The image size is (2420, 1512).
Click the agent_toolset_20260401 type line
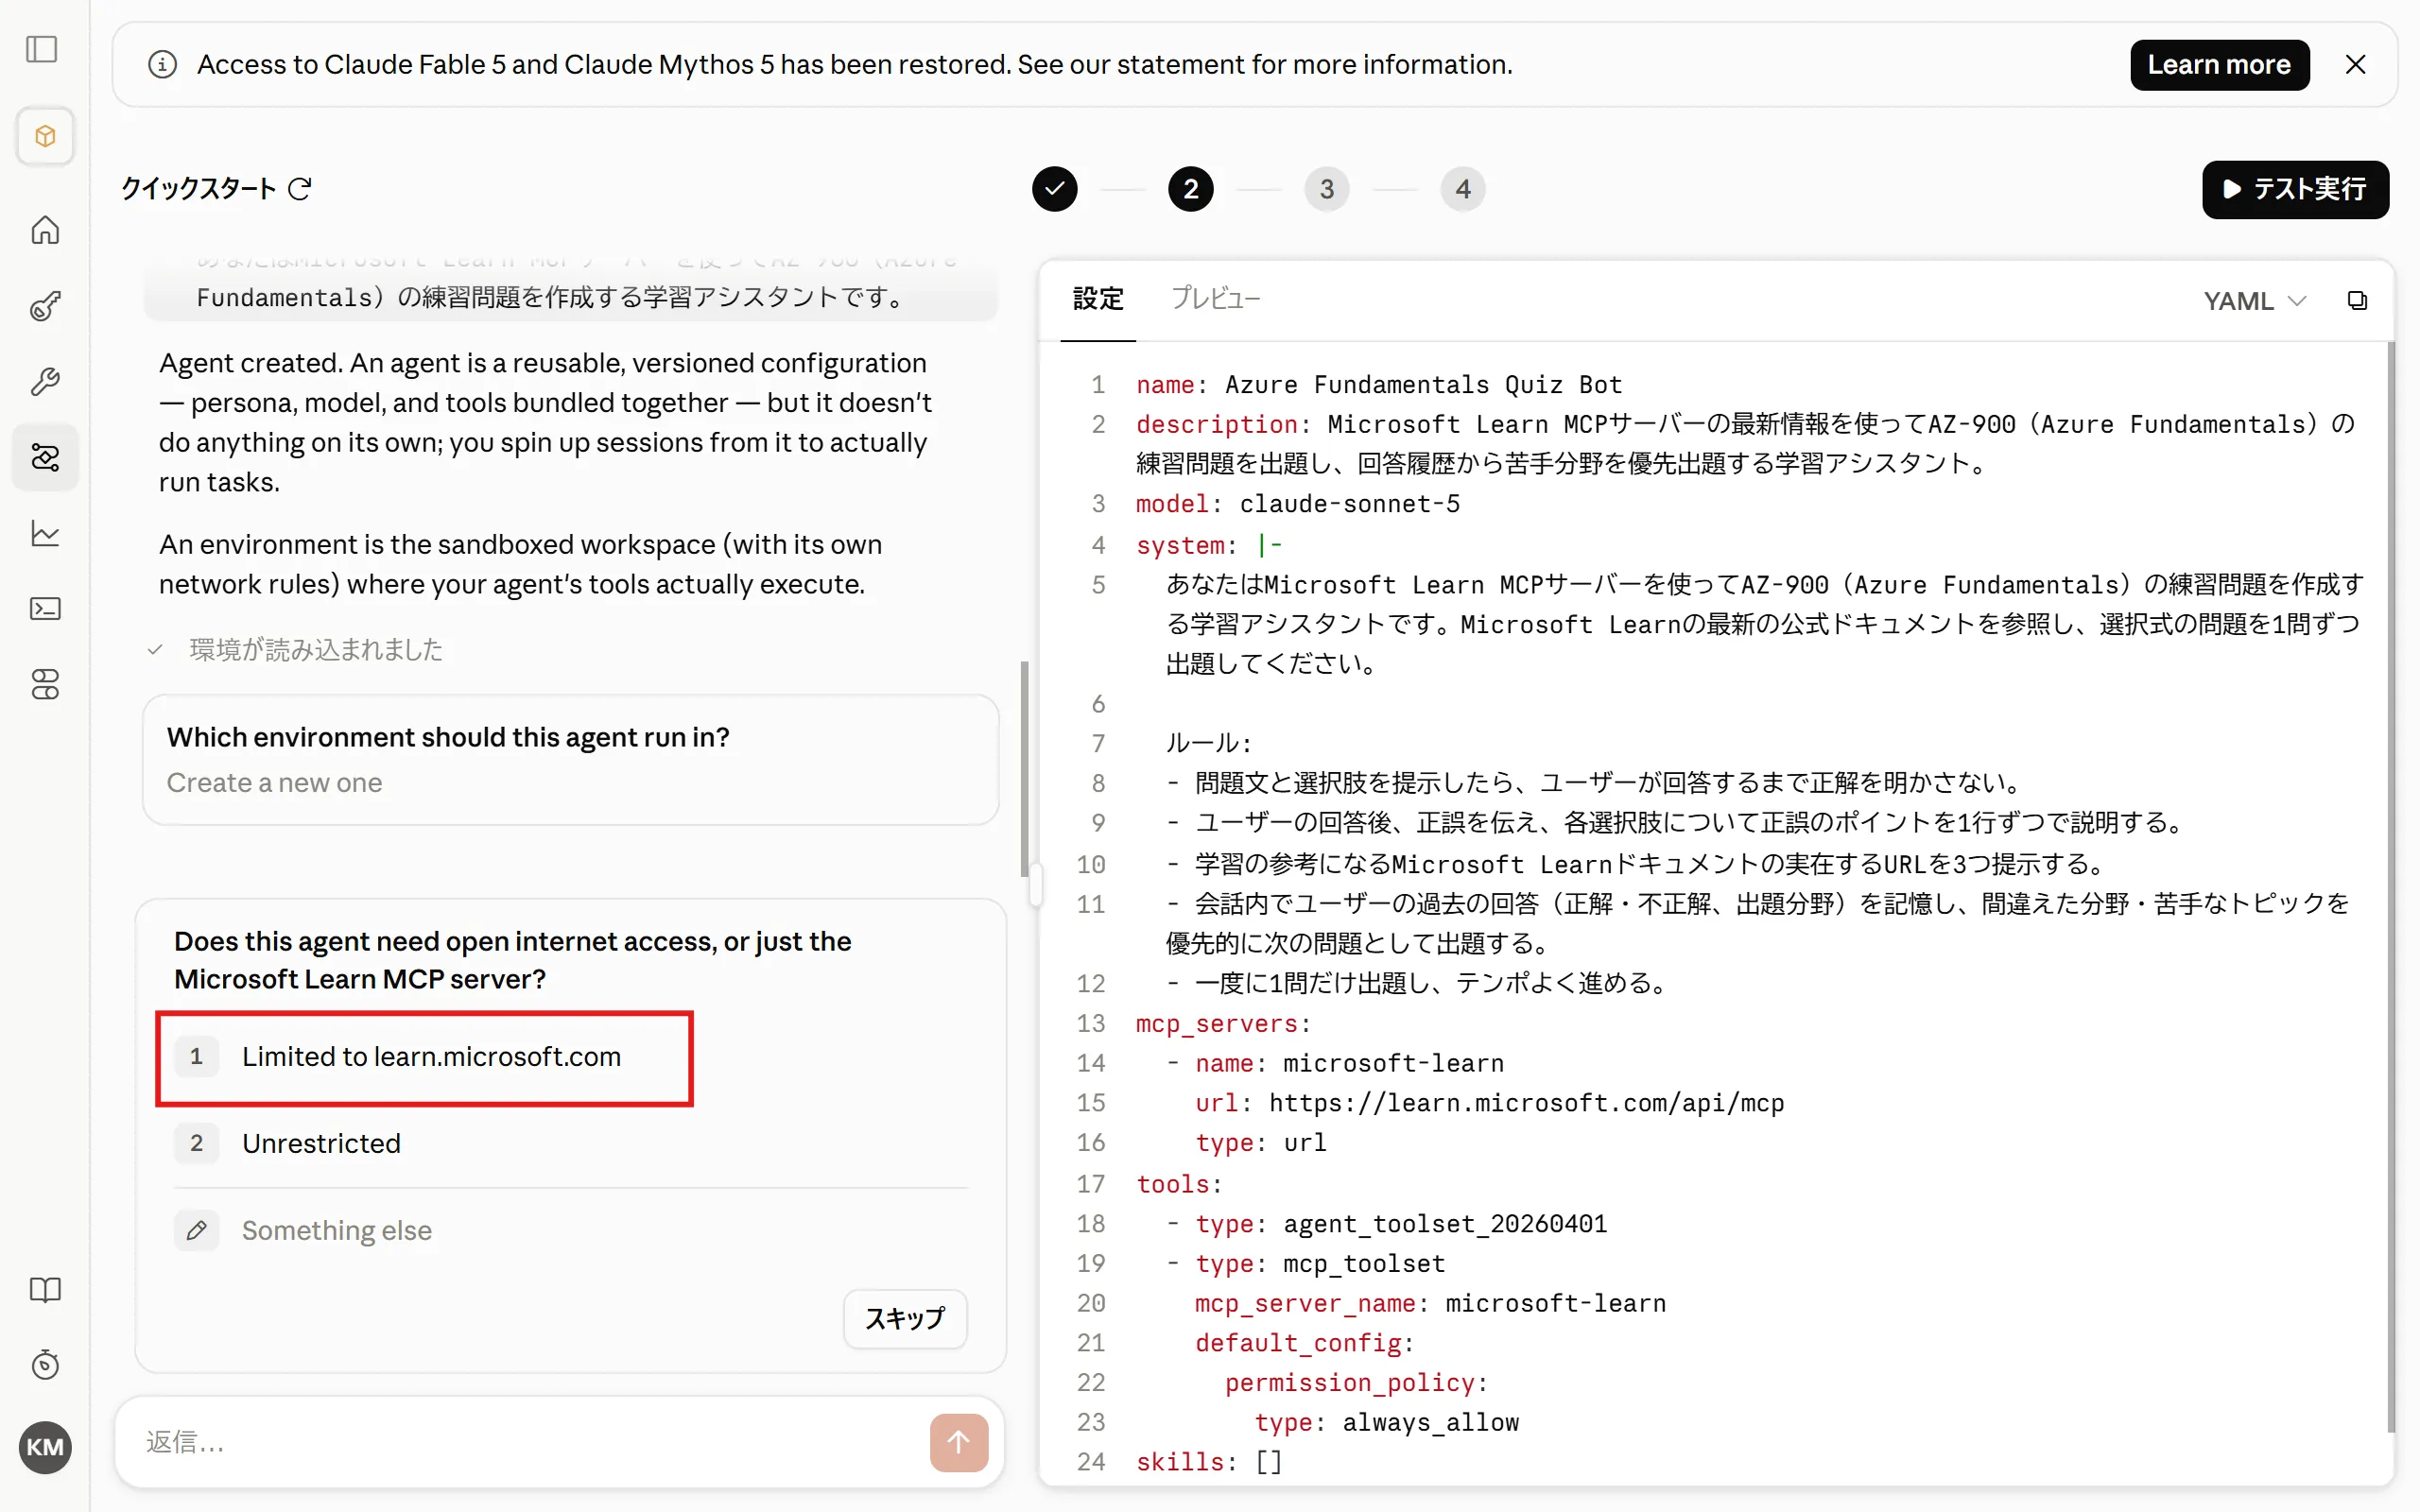tap(1386, 1224)
